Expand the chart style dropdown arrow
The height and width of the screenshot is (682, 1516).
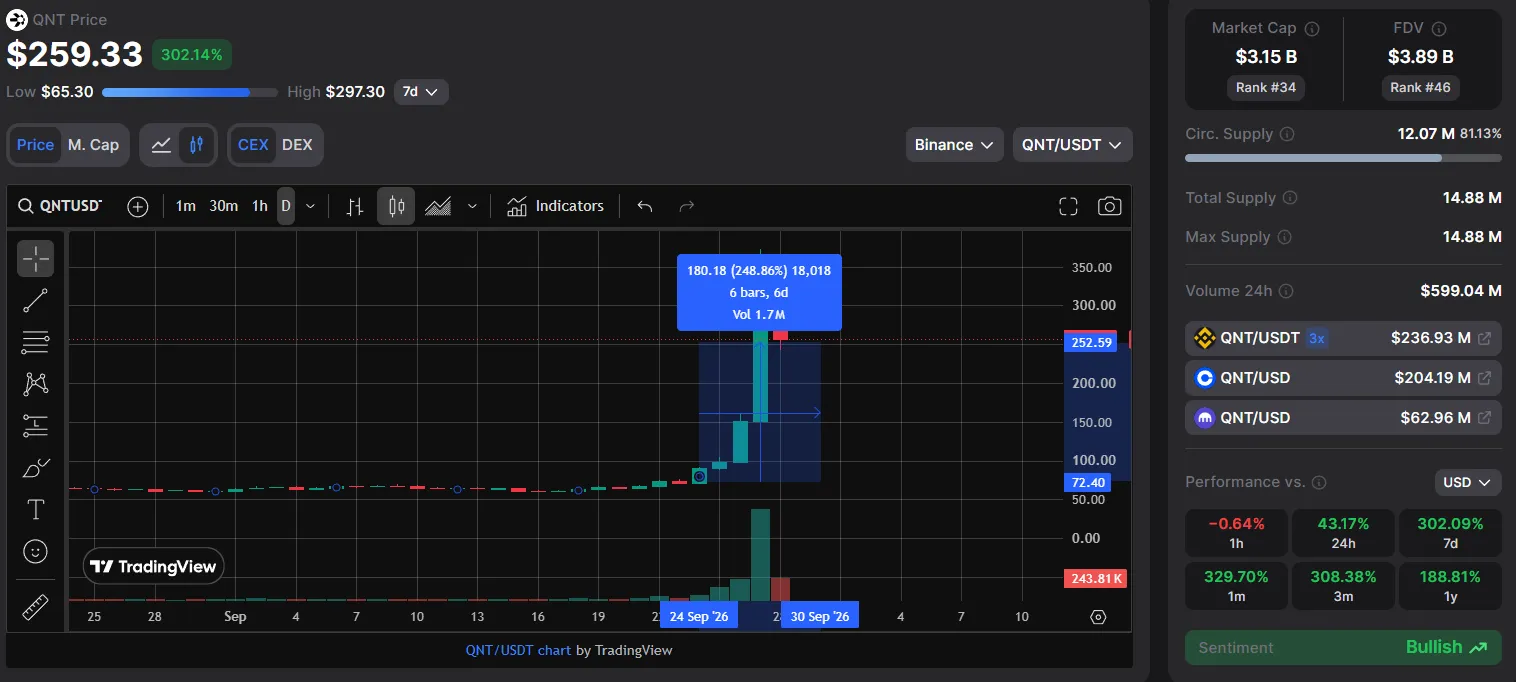(472, 206)
